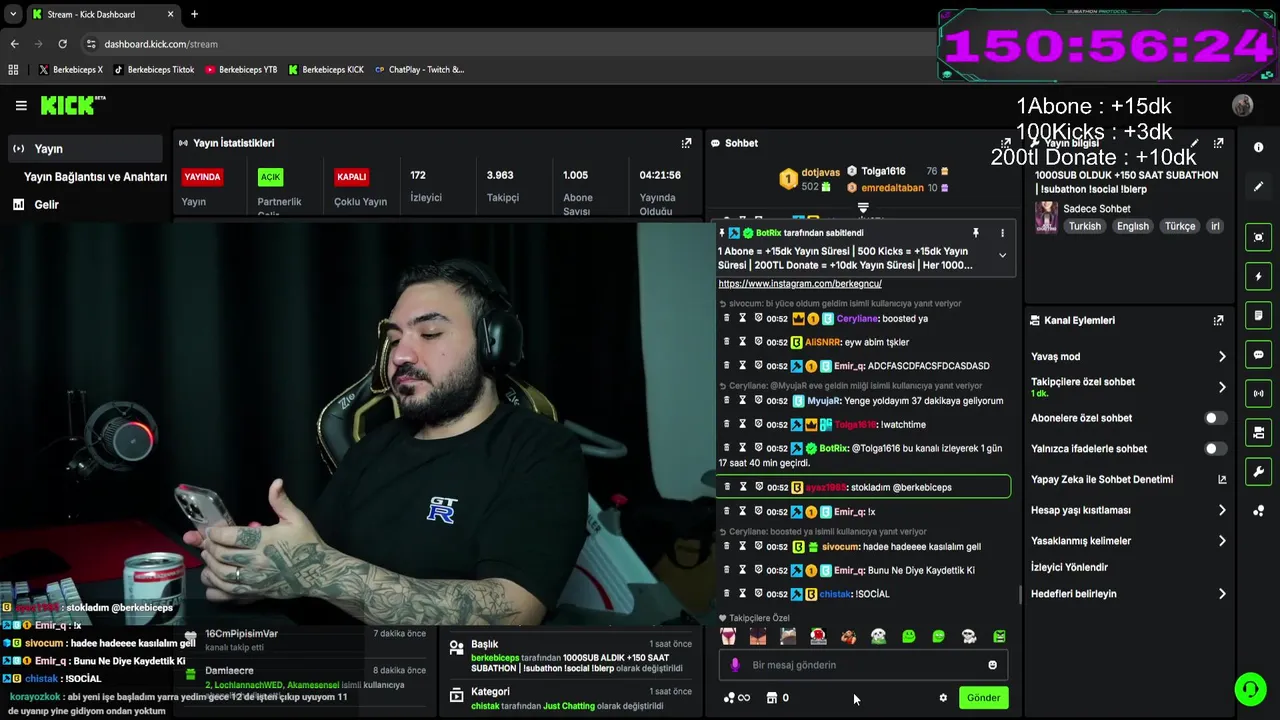Edit stream info with the Yayın bilgisi pencil

pyautogui.click(x=1194, y=143)
